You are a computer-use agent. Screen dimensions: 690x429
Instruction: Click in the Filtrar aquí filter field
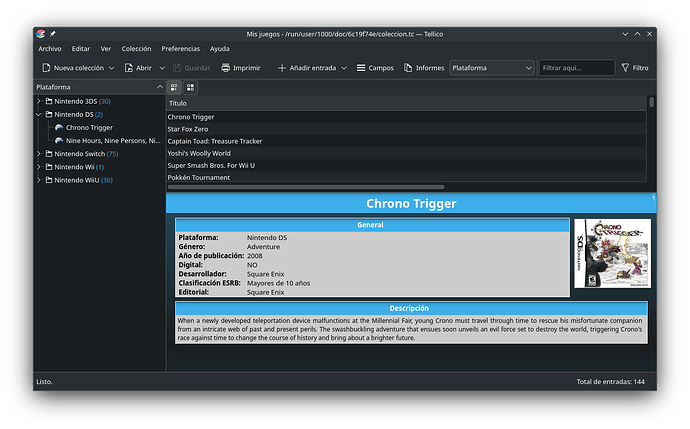(577, 68)
